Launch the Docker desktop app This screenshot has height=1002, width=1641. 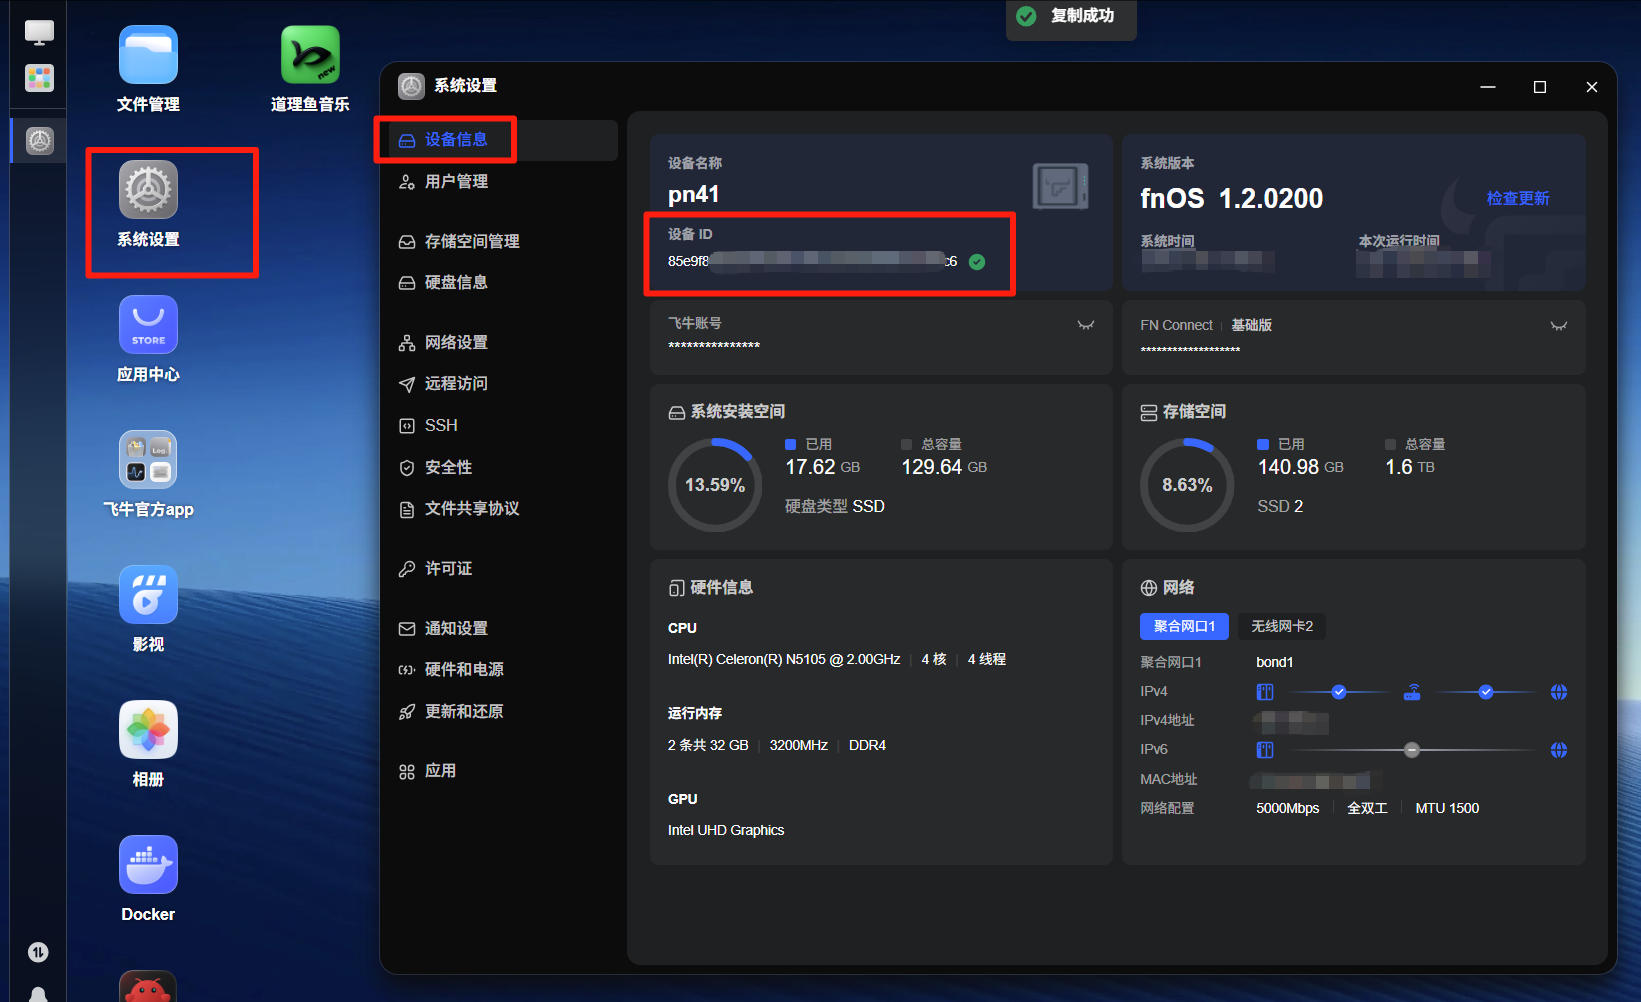point(148,865)
